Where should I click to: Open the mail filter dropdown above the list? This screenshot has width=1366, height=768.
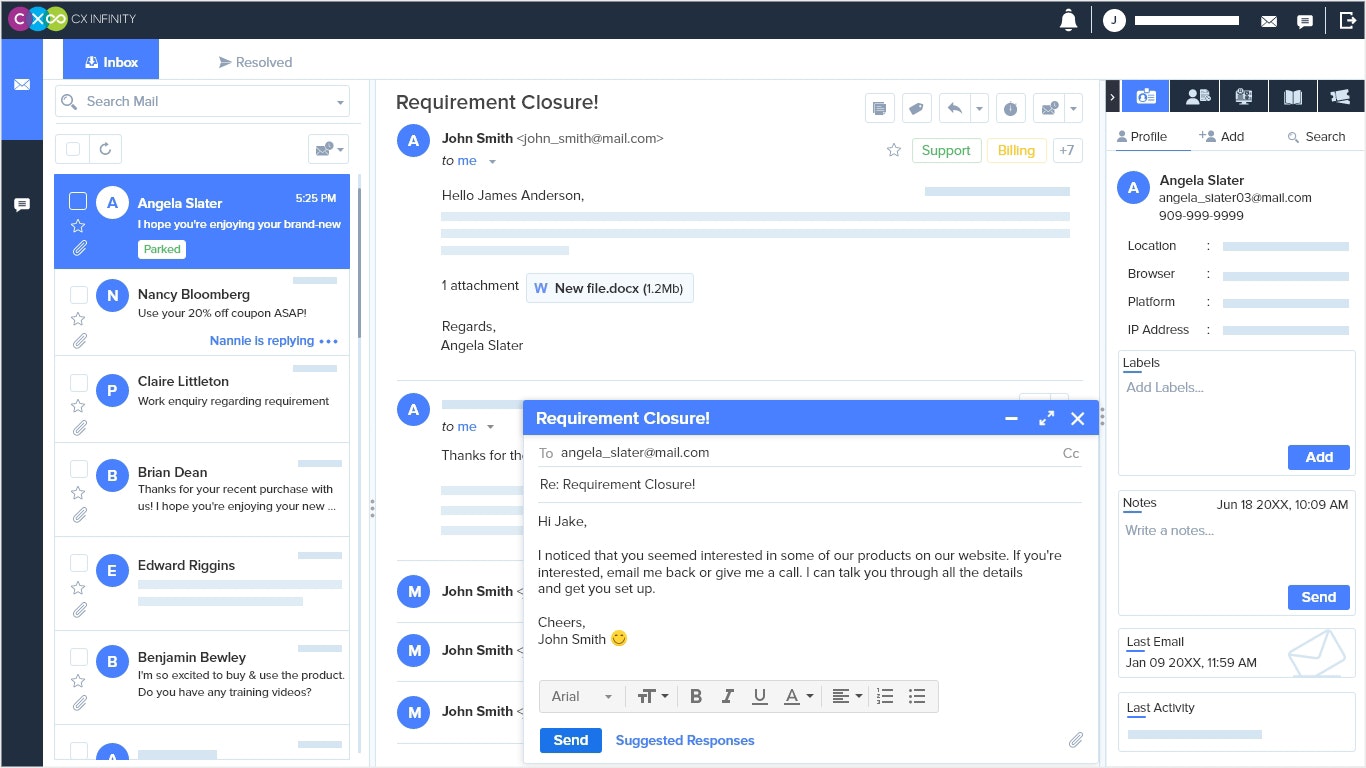(329, 149)
